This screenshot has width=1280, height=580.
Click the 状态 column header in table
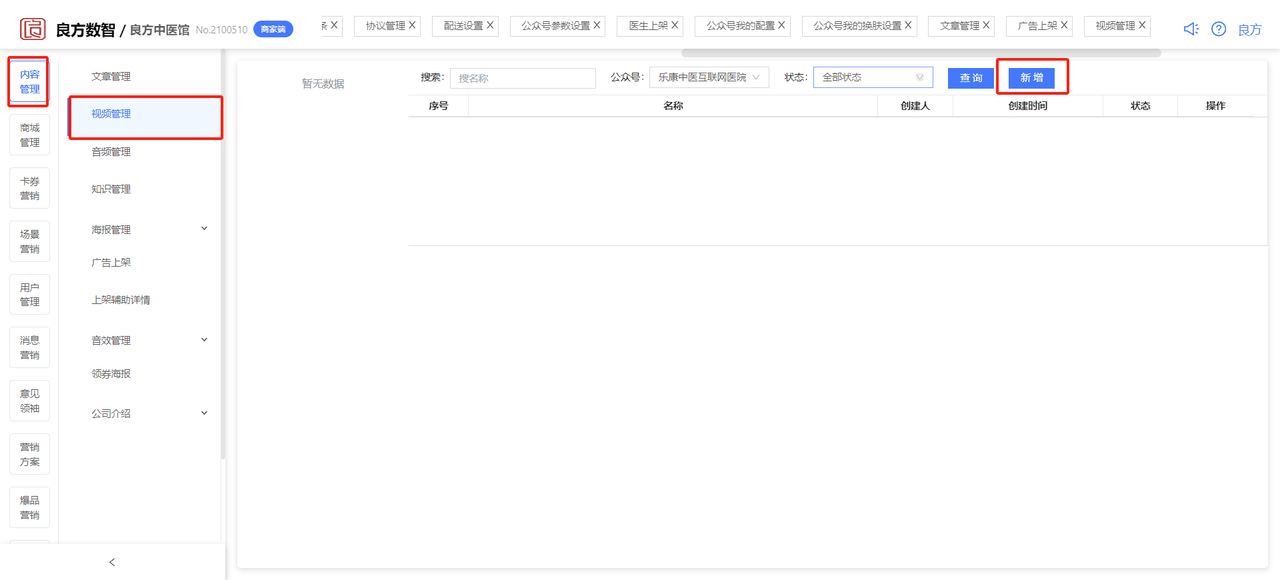click(x=1140, y=106)
